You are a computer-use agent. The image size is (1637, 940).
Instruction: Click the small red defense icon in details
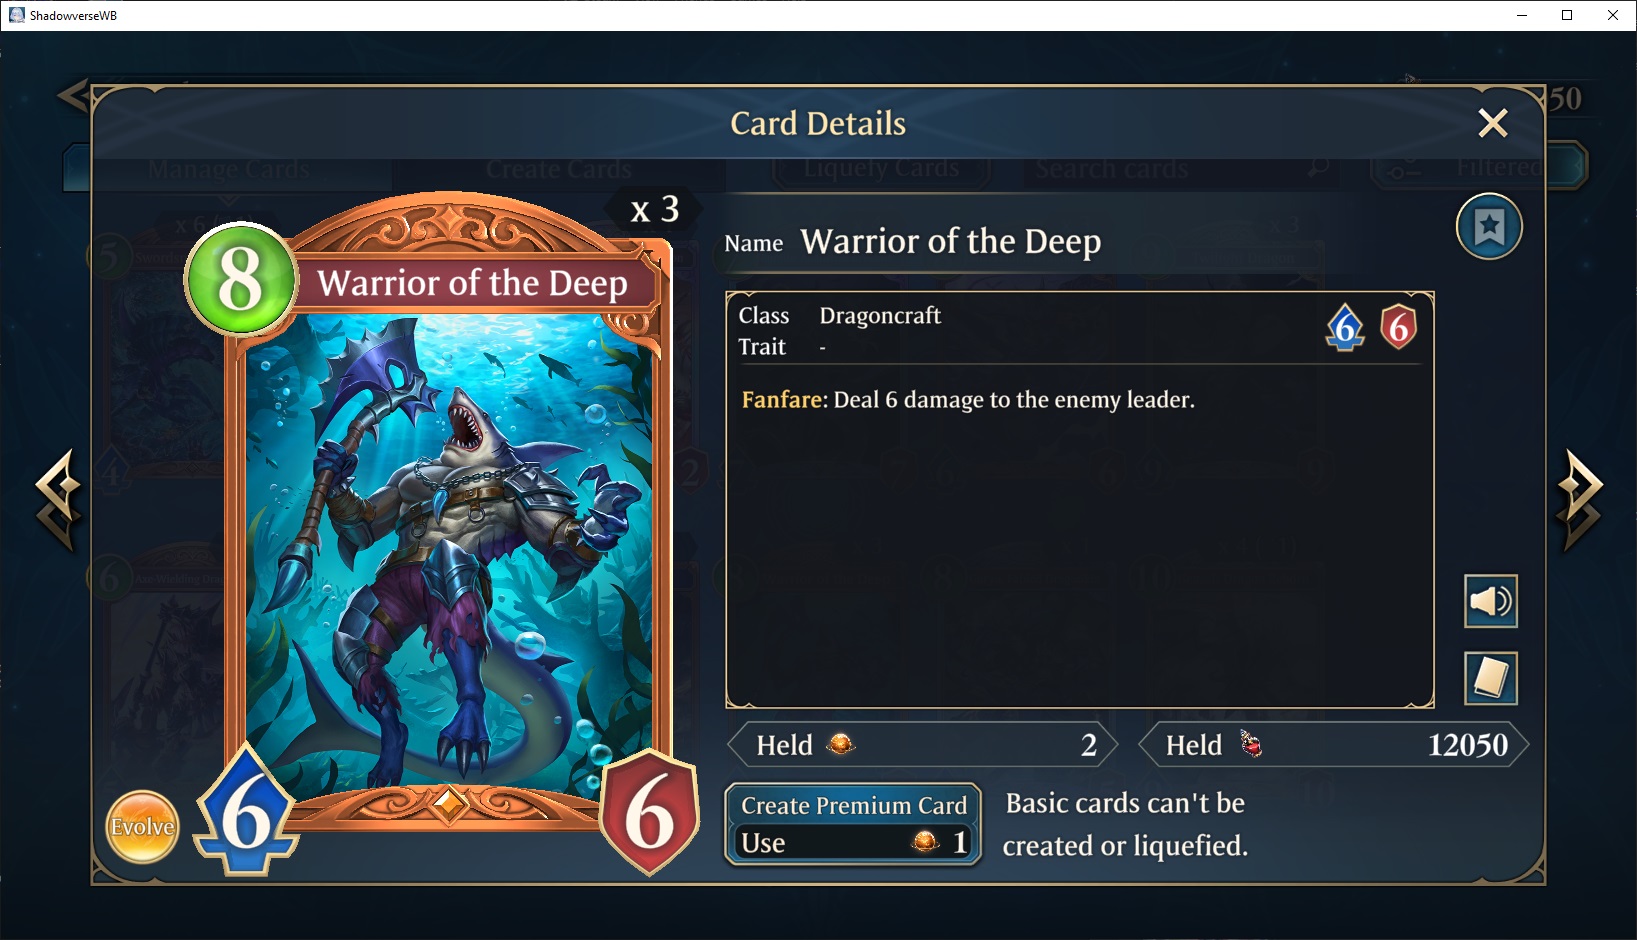click(1398, 327)
